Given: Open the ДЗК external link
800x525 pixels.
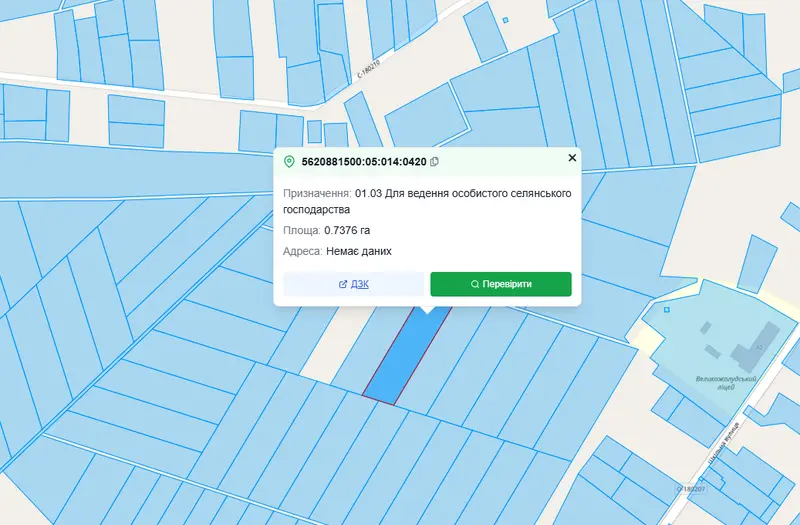Looking at the screenshot, I should click(354, 284).
